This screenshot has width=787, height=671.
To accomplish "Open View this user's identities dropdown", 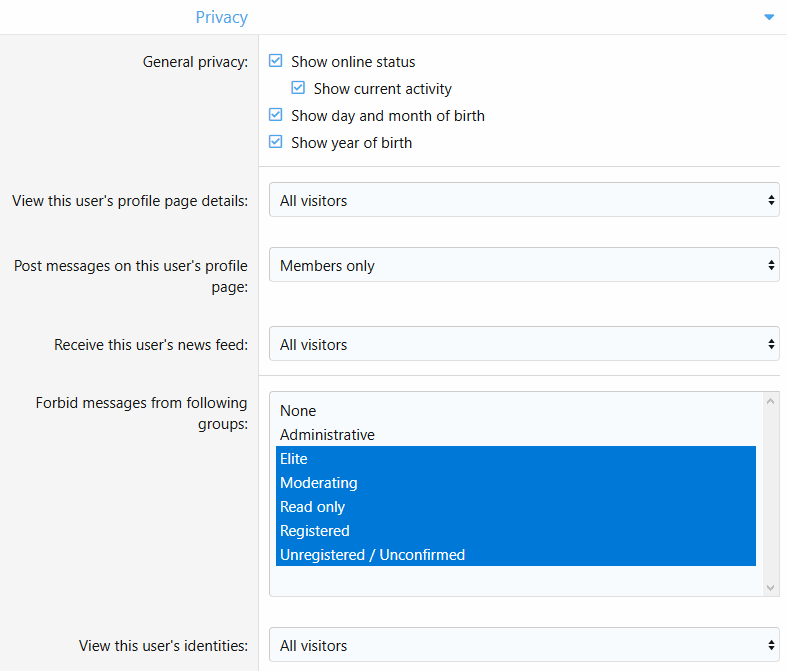I will [x=523, y=645].
